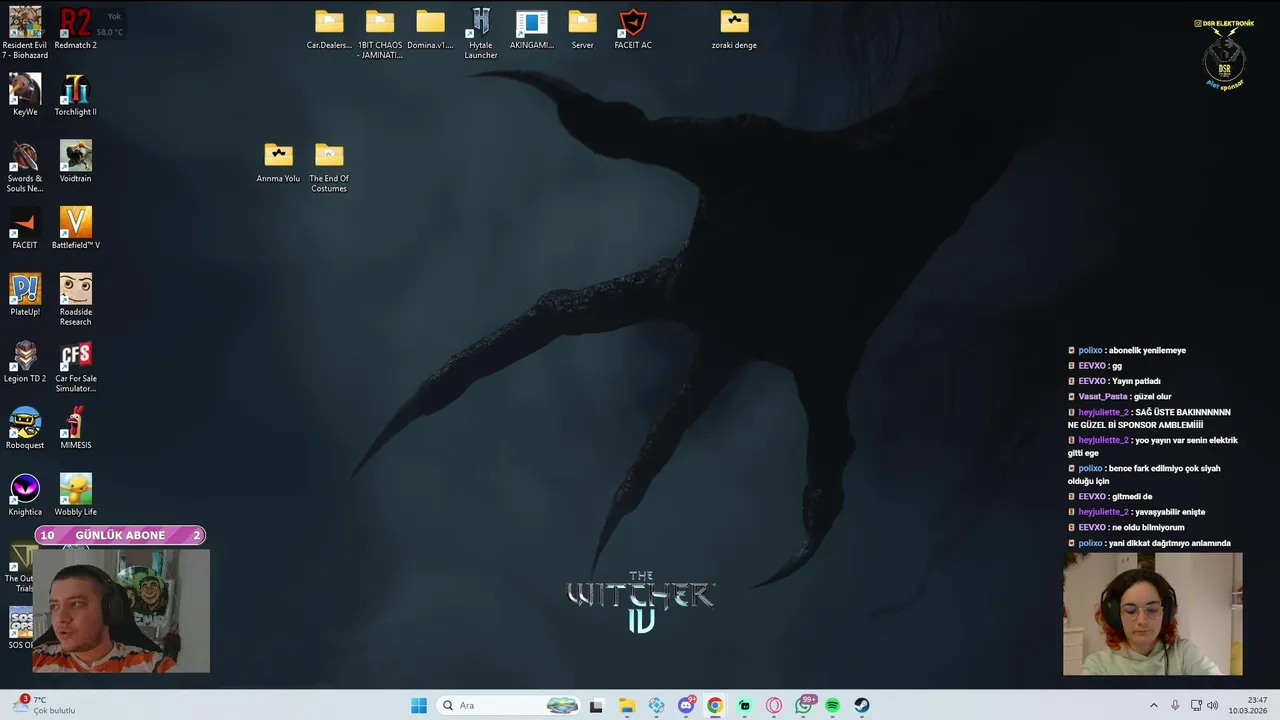
Task: Open Knightica desktop shortcut
Action: click(x=25, y=495)
